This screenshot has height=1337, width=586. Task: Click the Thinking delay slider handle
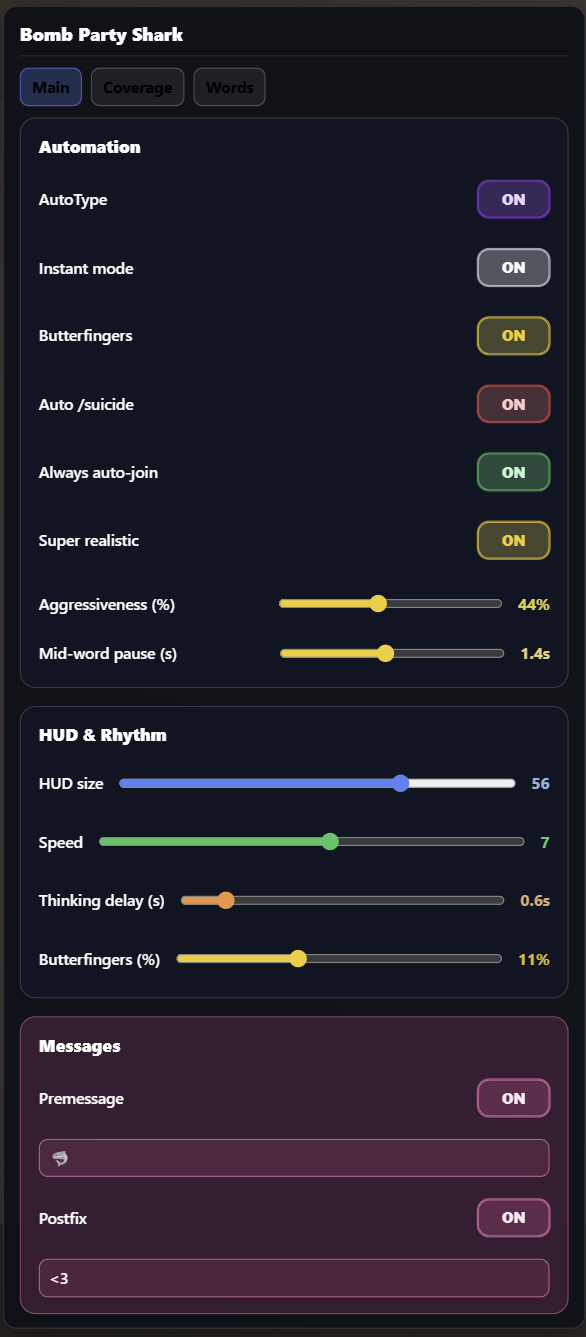pos(225,900)
